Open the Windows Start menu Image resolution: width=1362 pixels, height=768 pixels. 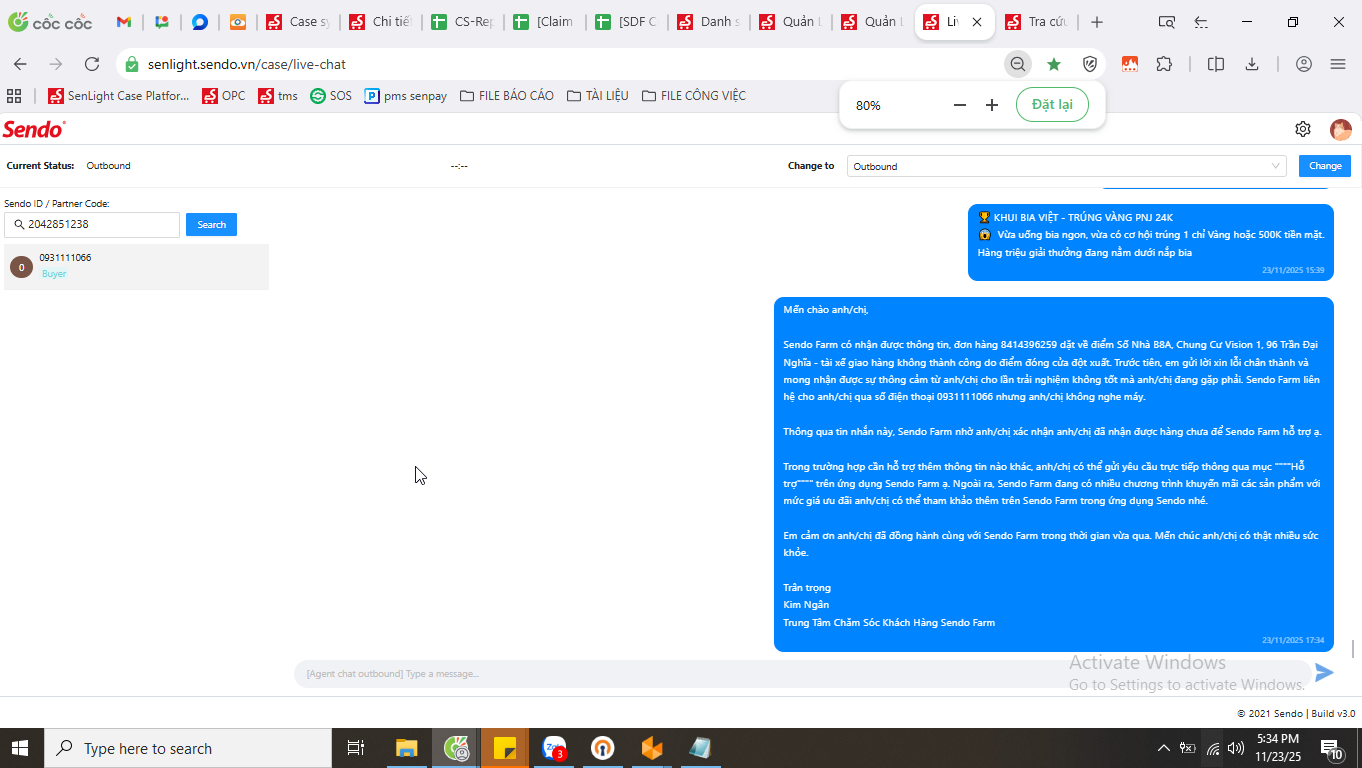click(x=20, y=748)
